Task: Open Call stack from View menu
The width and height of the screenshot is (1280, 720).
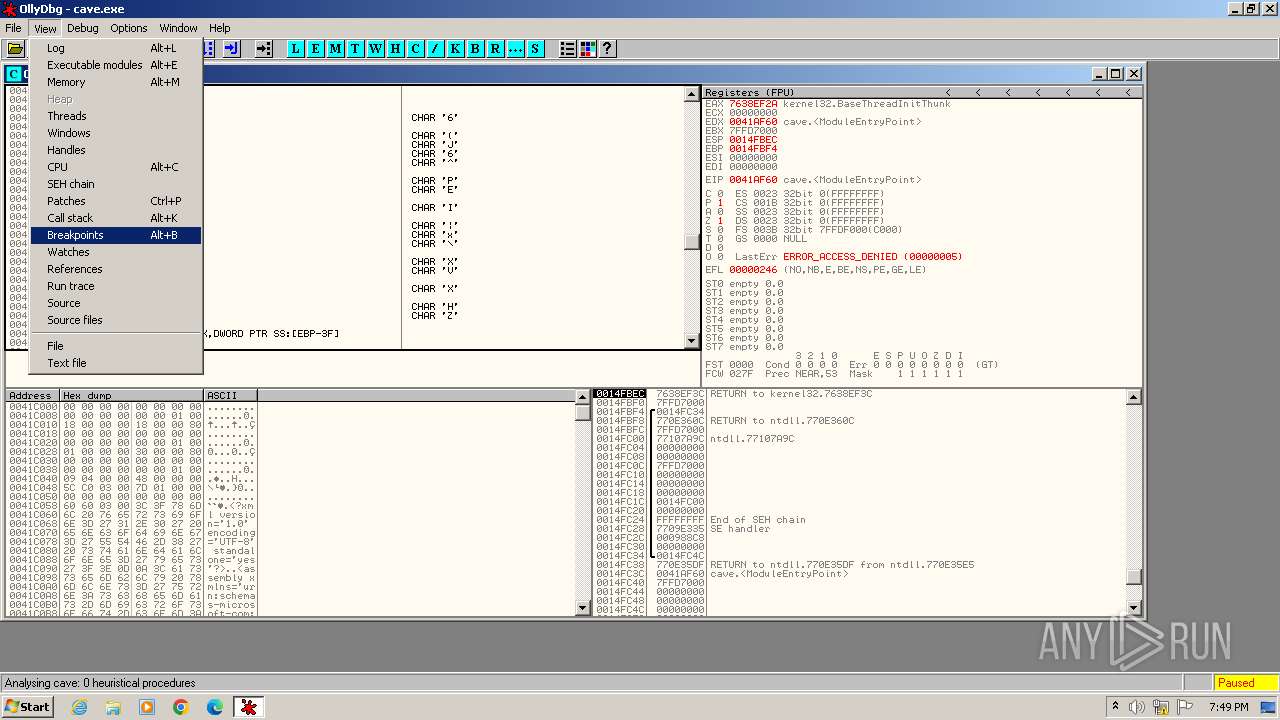Action: point(116,218)
